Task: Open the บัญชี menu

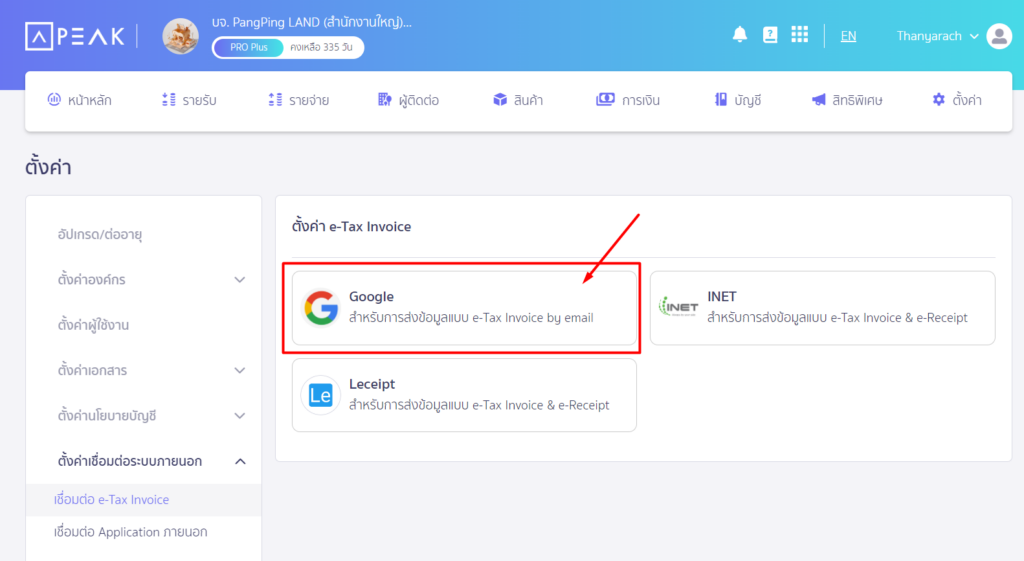Action: tap(738, 100)
